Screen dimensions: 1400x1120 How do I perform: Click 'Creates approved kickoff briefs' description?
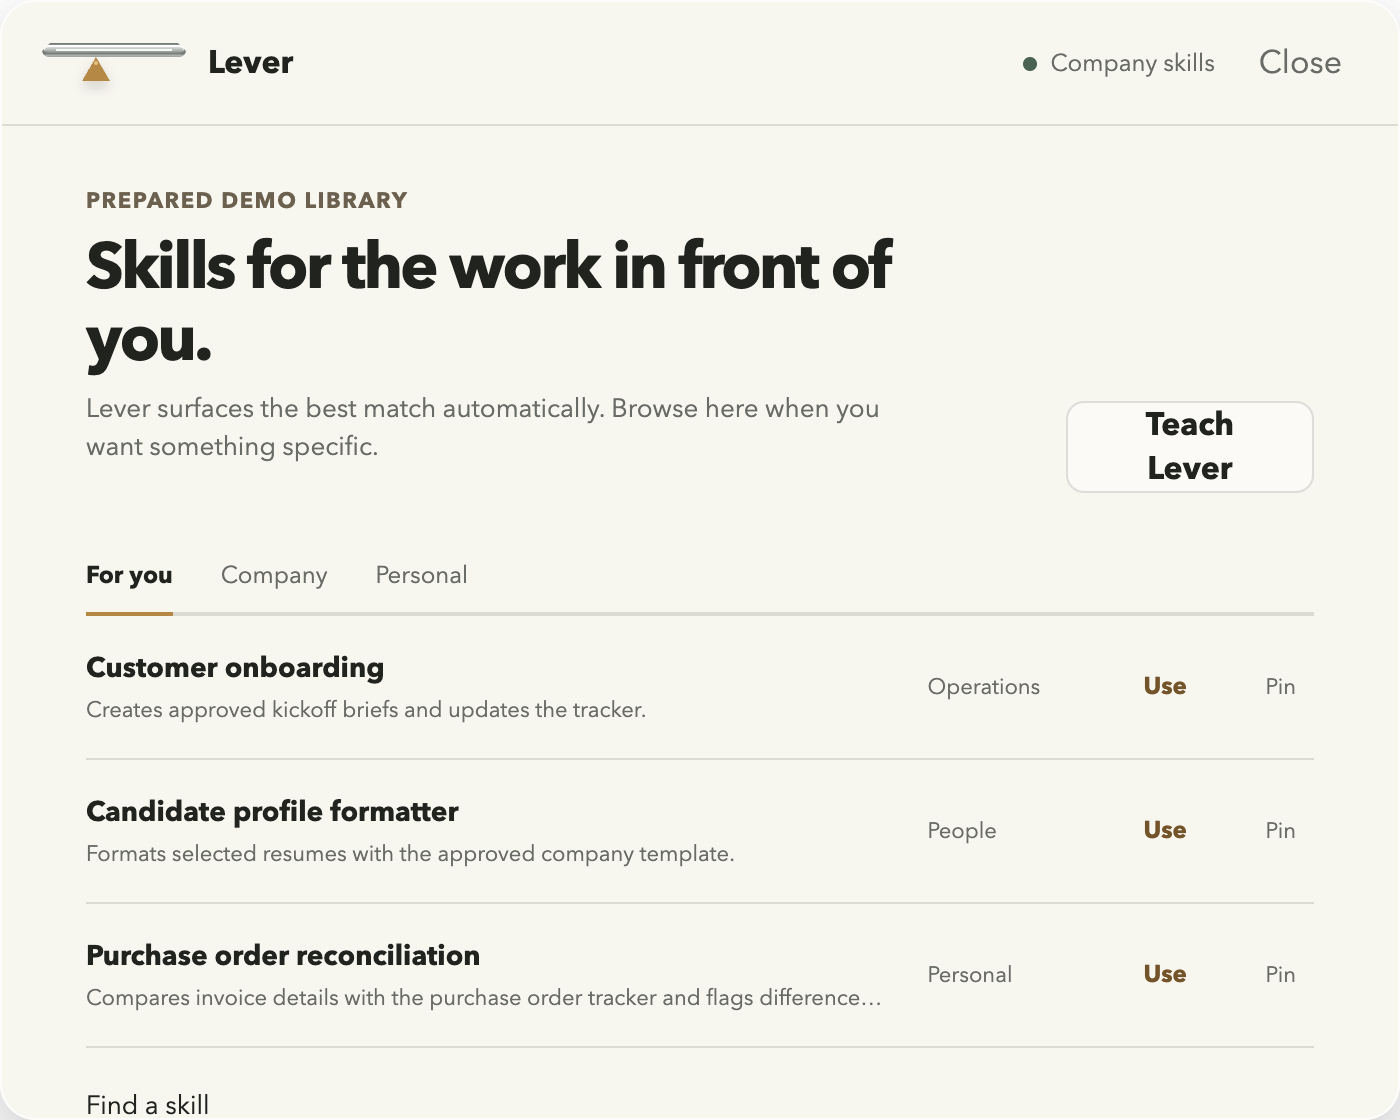[366, 710]
